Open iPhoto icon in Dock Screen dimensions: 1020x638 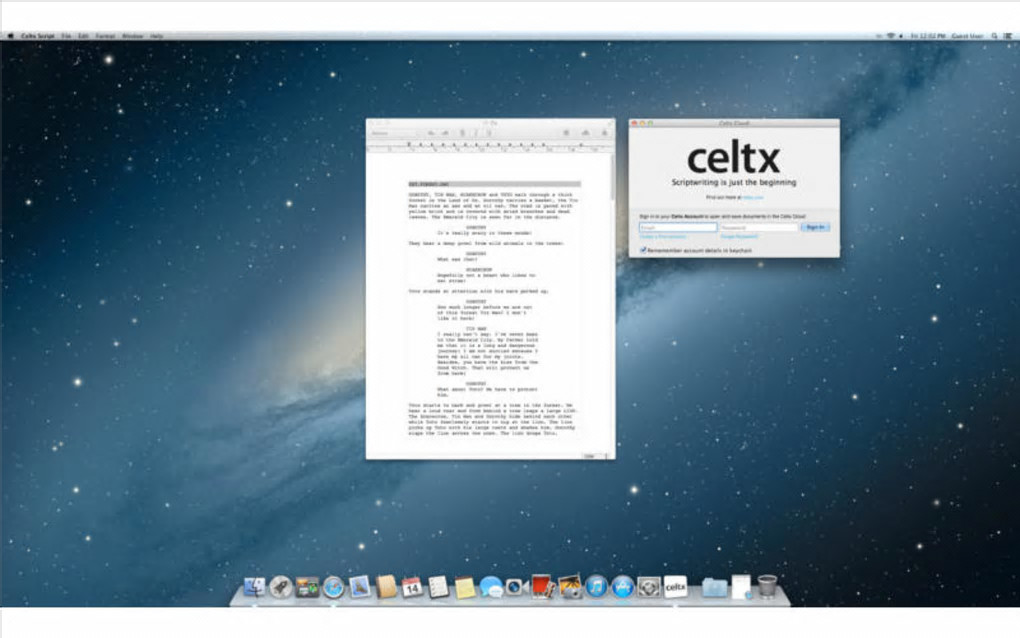(x=570, y=587)
